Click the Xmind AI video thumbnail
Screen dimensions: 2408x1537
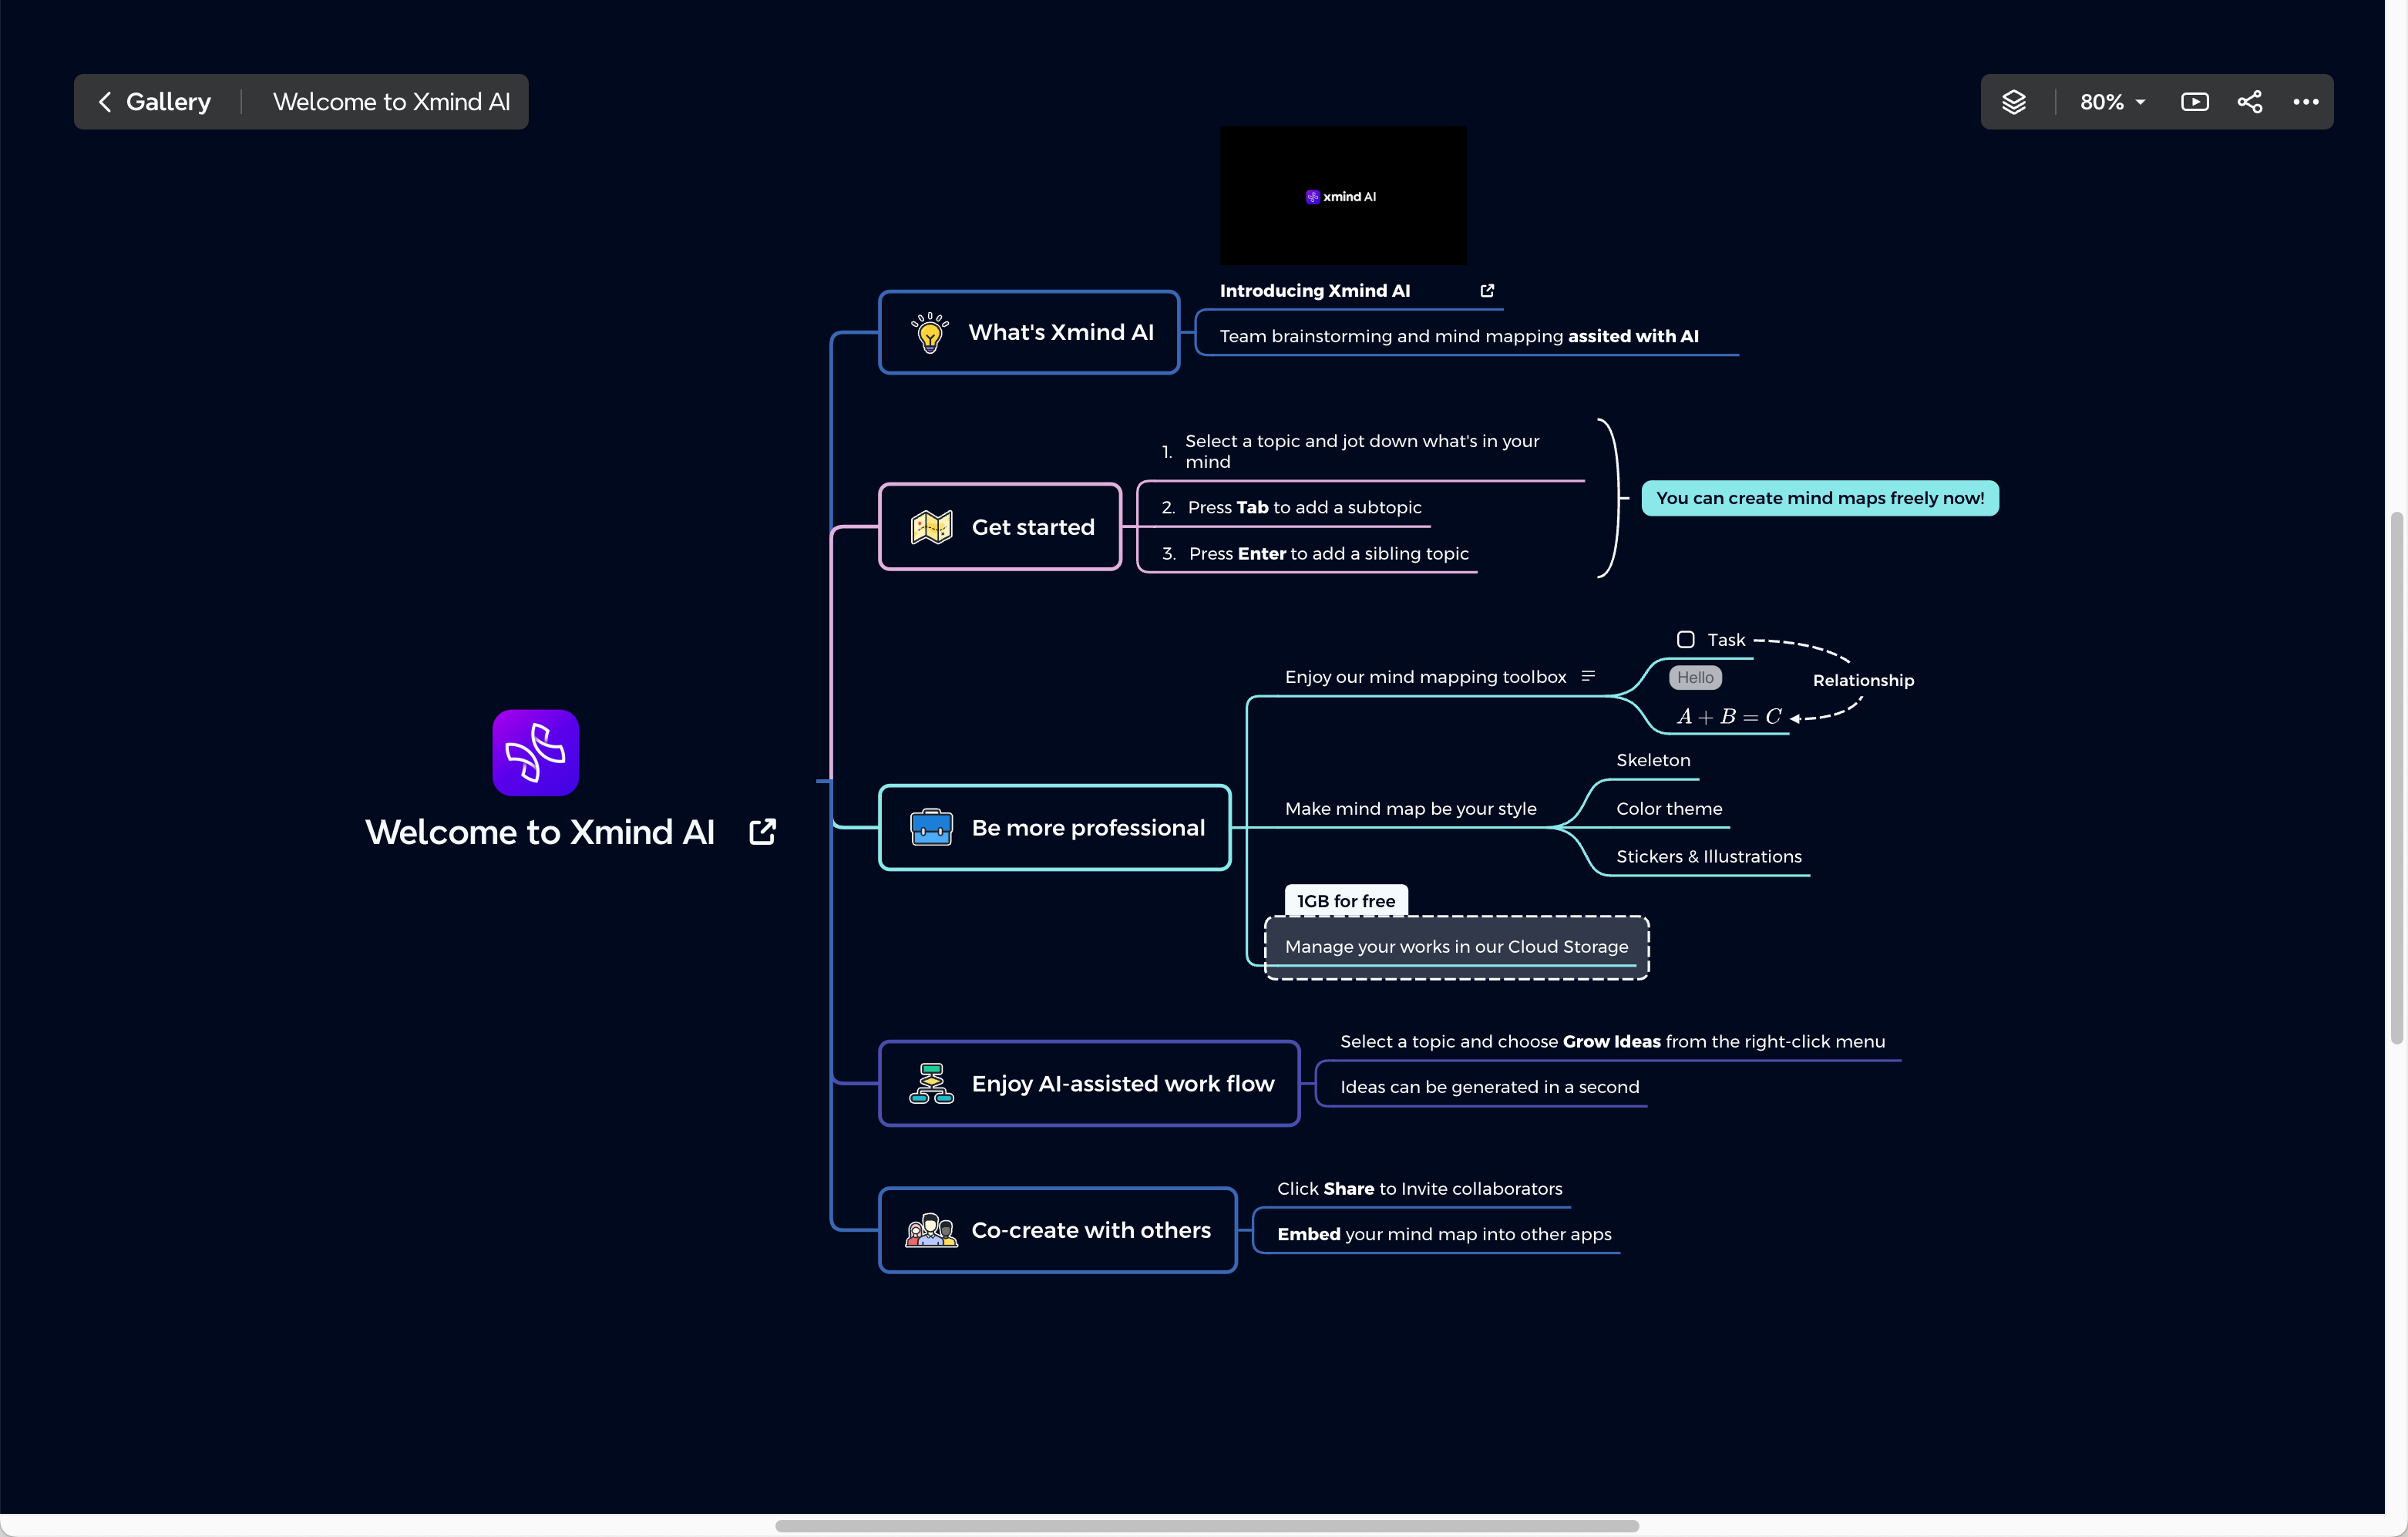1343,196
